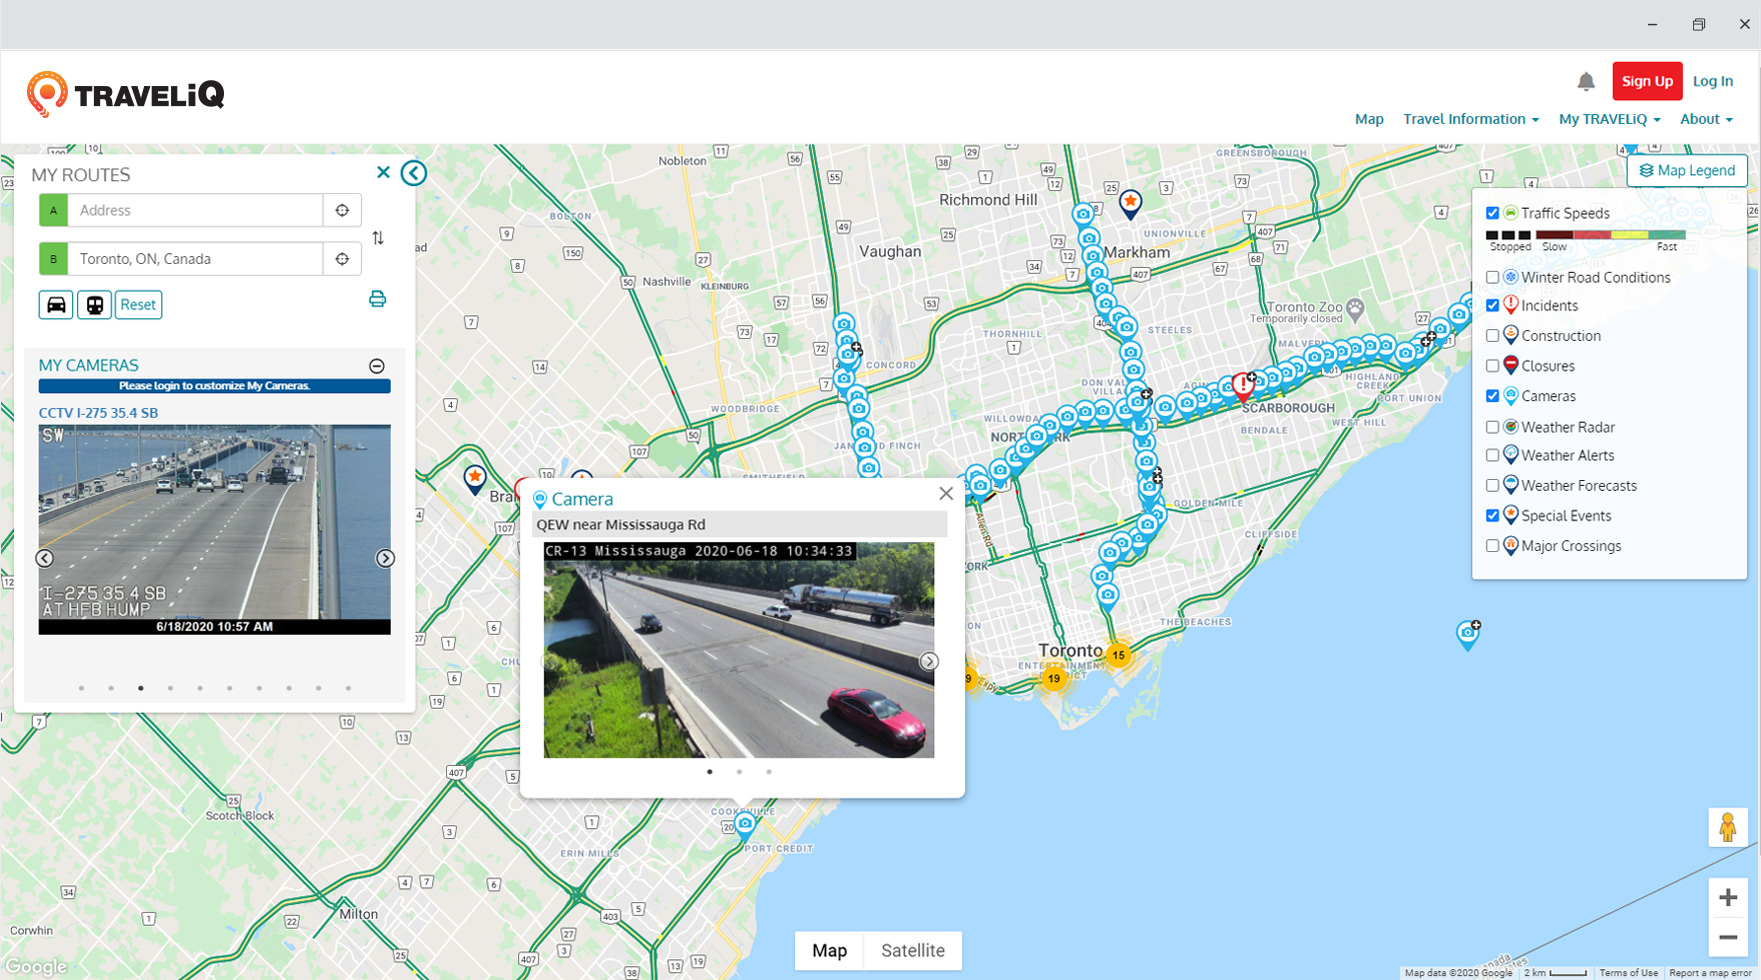Use current location icon for field A

pyautogui.click(x=342, y=210)
